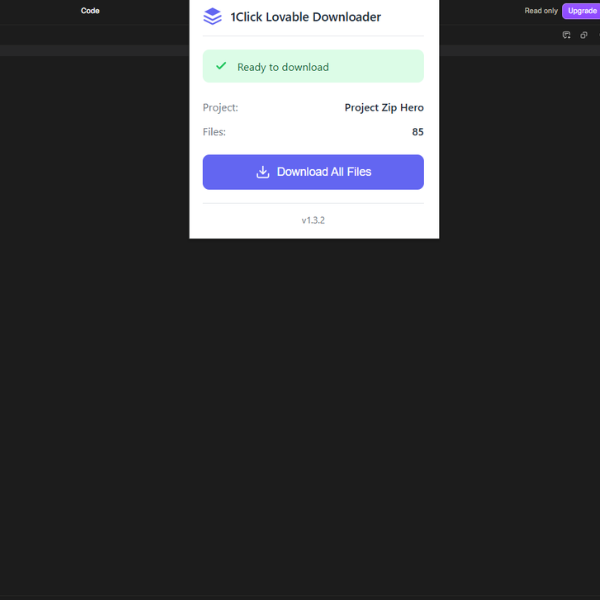Click the Read only label
Screen dimensions: 600x600
coord(541,11)
